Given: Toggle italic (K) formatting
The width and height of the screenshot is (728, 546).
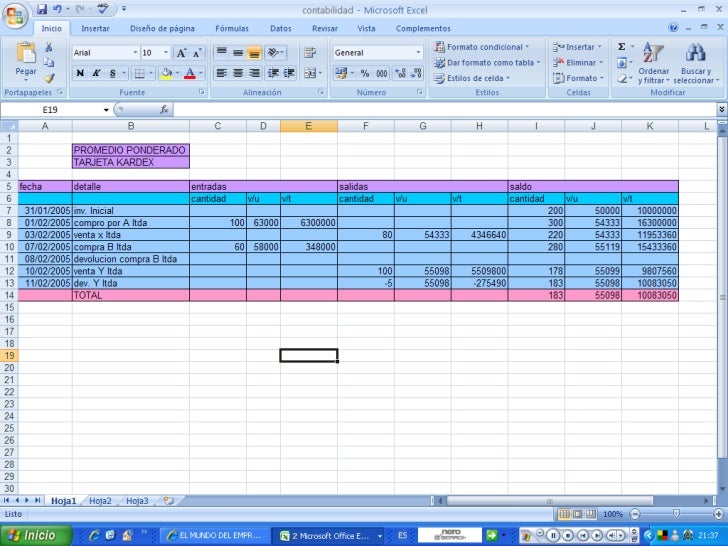Looking at the screenshot, I should tap(96, 73).
